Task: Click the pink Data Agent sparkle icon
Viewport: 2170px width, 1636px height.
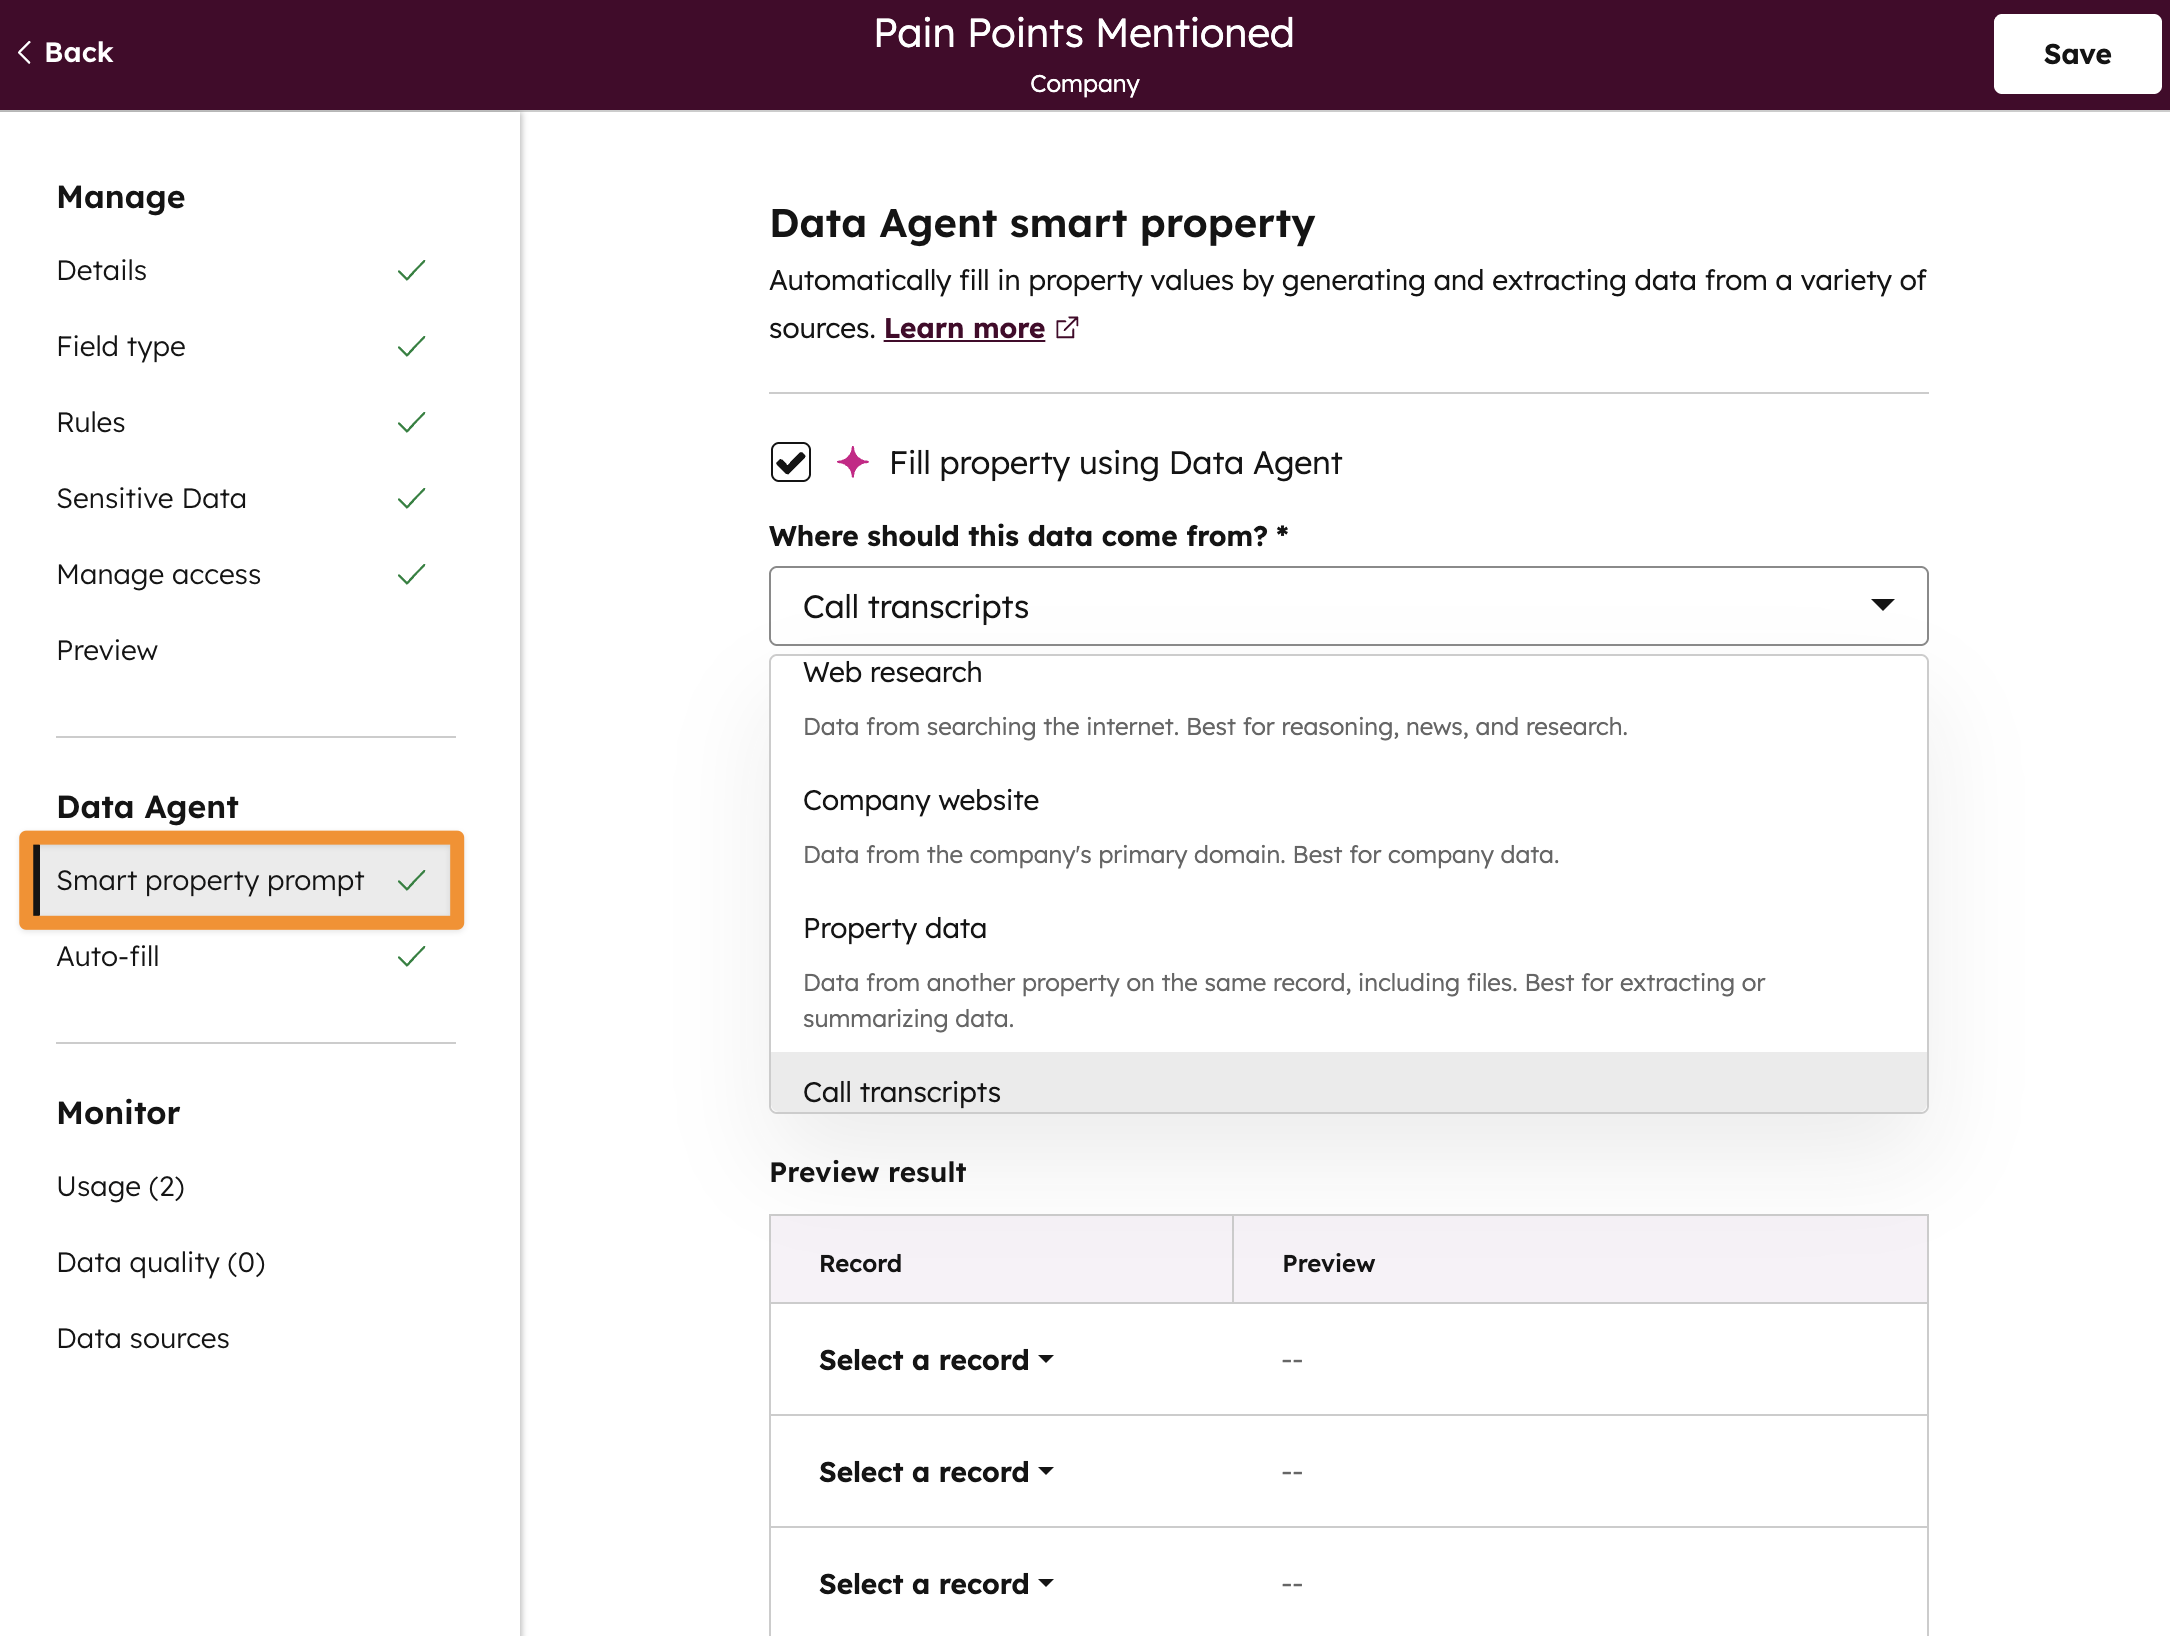Action: click(x=852, y=462)
